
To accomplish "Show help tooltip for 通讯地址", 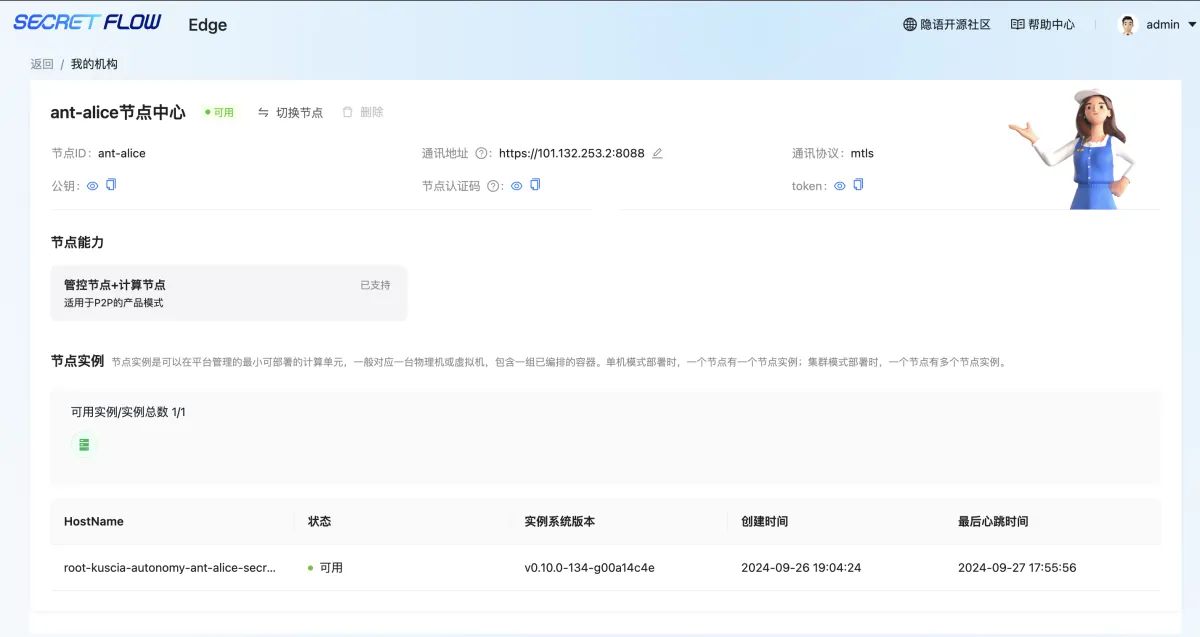I will (x=481, y=153).
